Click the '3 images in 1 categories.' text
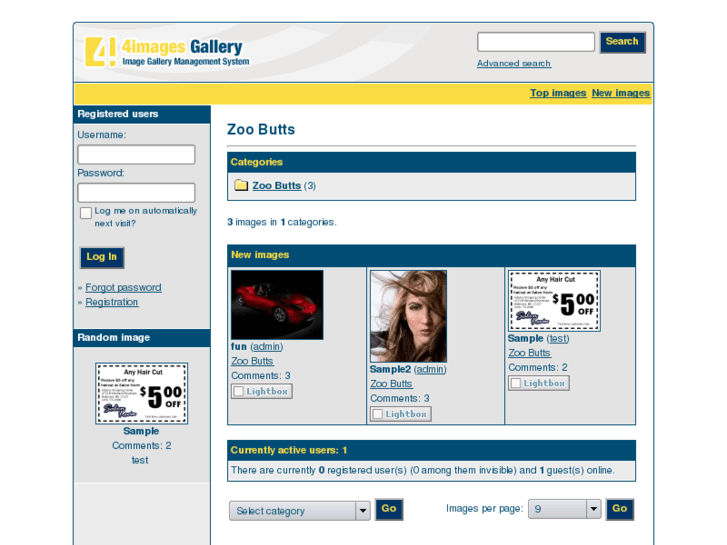 click(x=282, y=222)
